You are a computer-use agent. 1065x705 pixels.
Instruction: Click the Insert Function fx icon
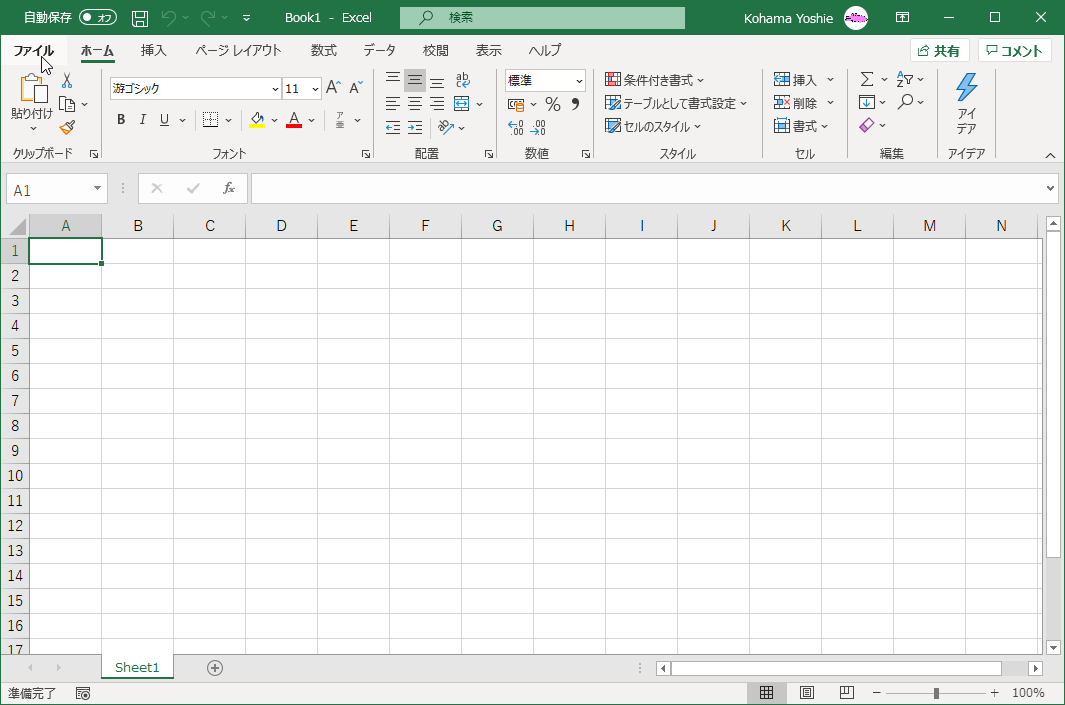[229, 188]
